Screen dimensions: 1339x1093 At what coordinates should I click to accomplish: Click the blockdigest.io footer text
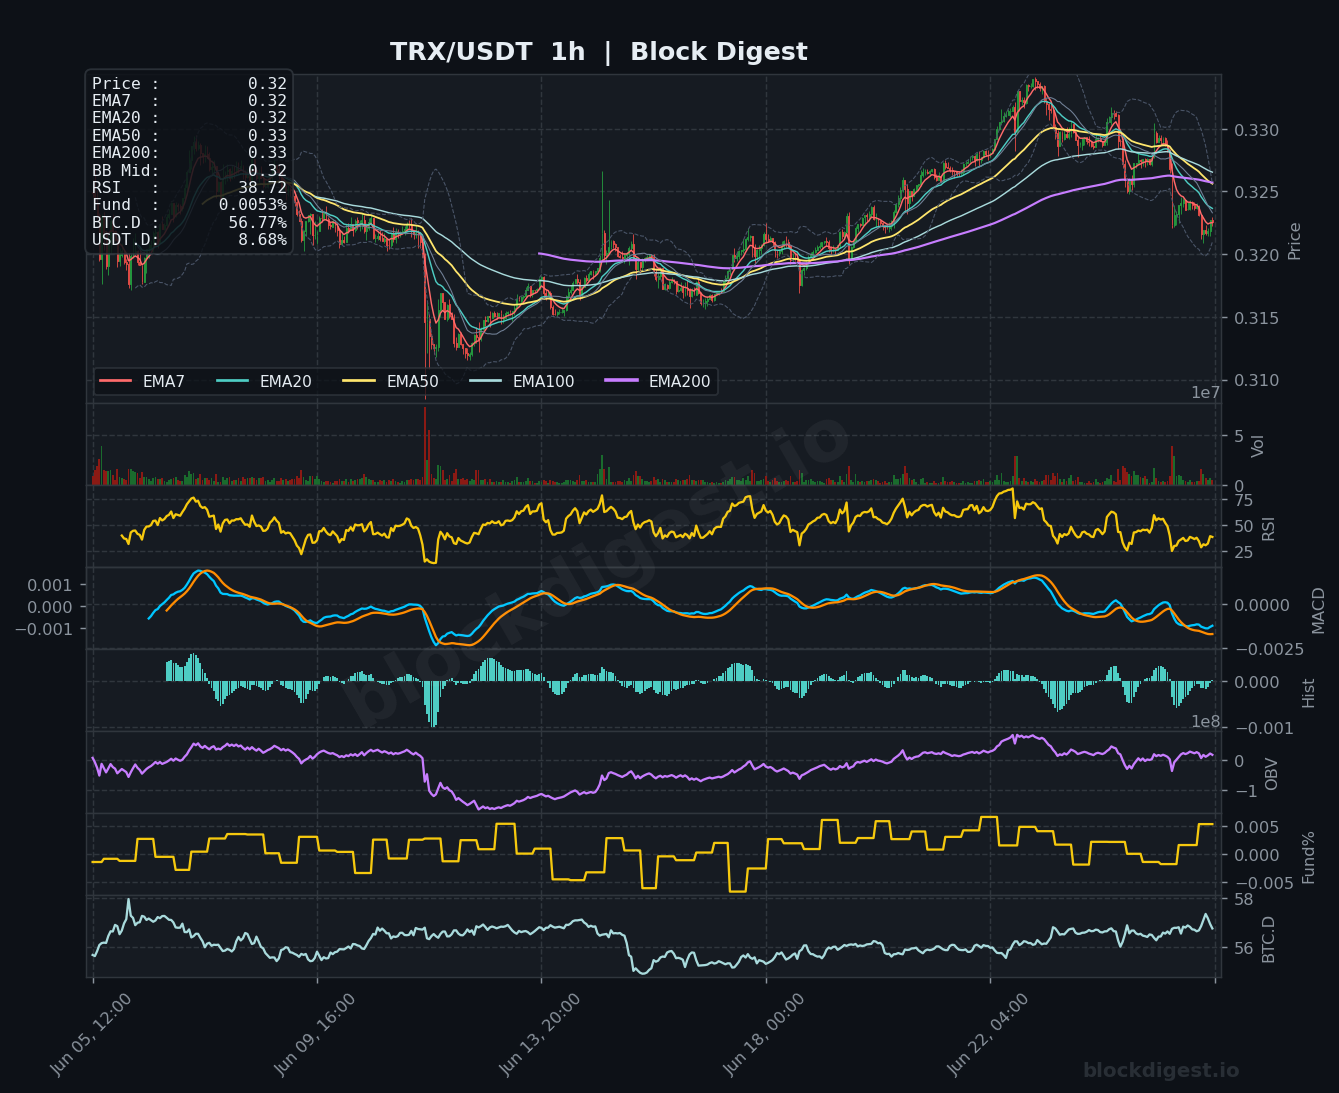pyautogui.click(x=1161, y=1071)
